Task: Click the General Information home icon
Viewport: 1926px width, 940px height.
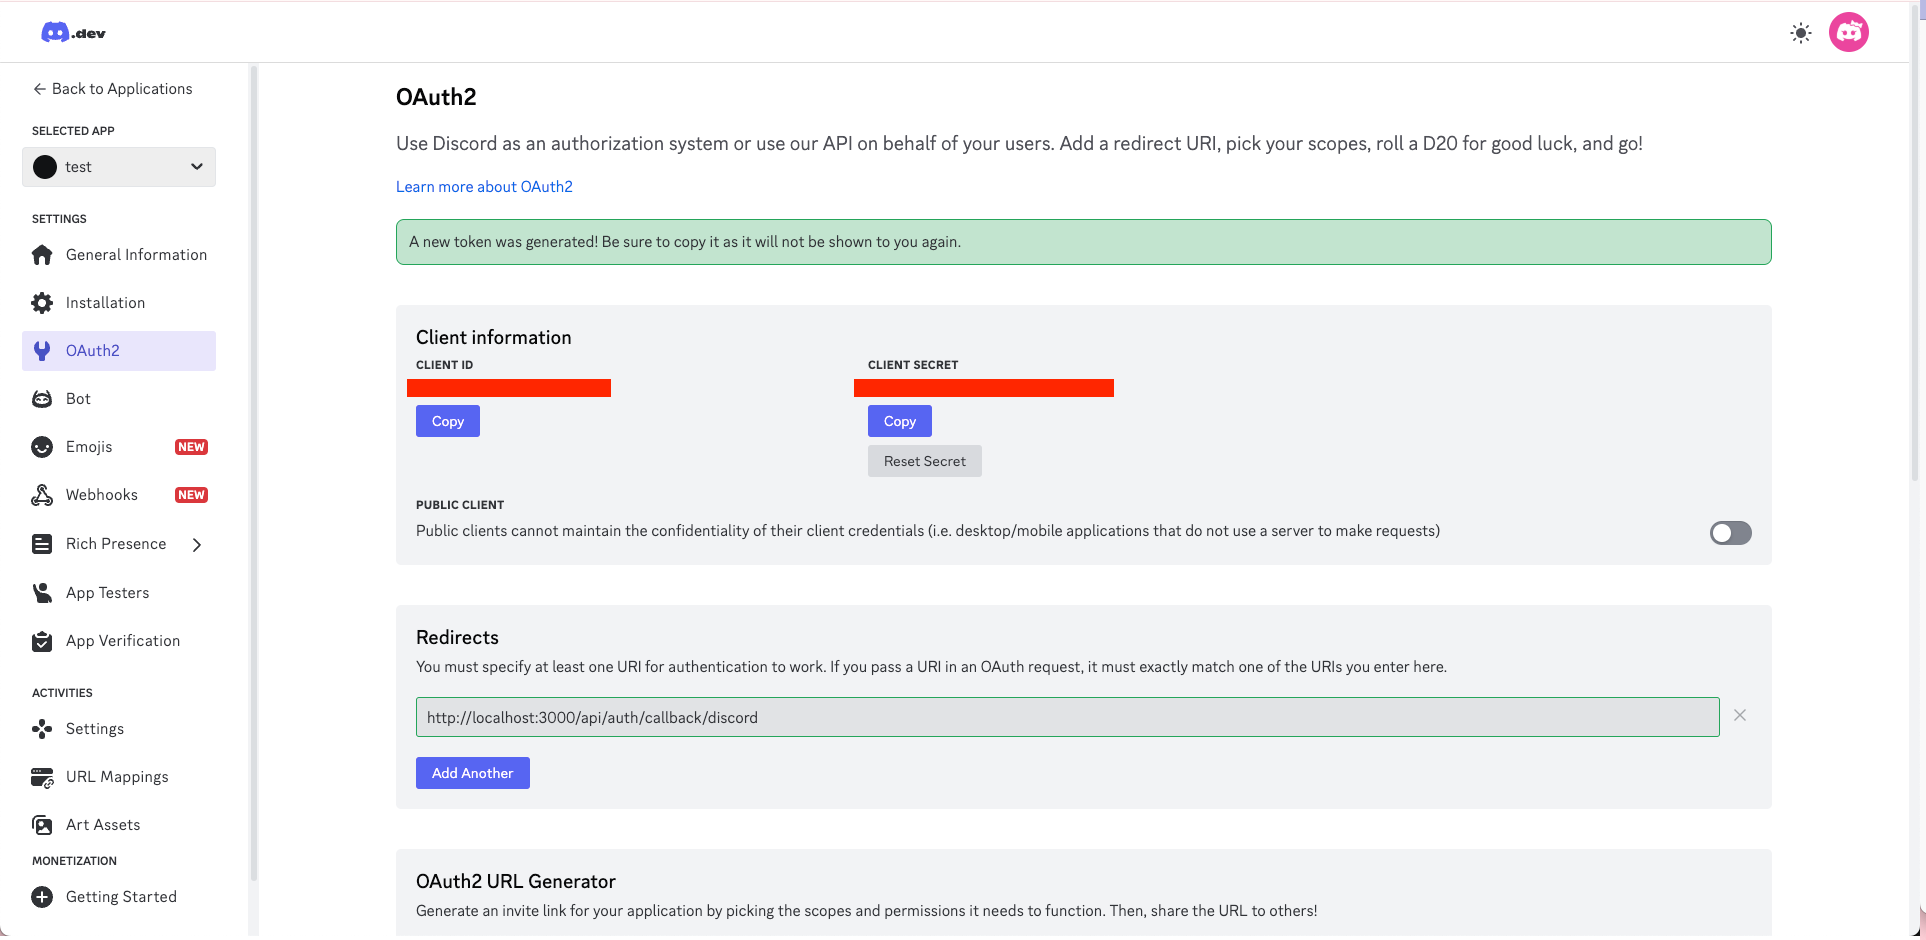Action: 42,255
